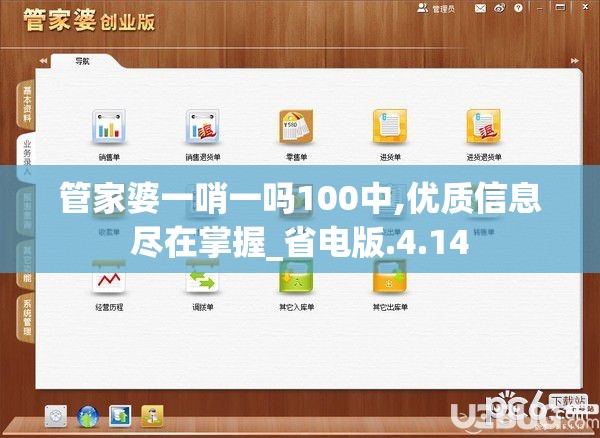Screen dimensions: 600x438
Task: Click the grey safe-dial icon on dock
Action: coord(56,416)
